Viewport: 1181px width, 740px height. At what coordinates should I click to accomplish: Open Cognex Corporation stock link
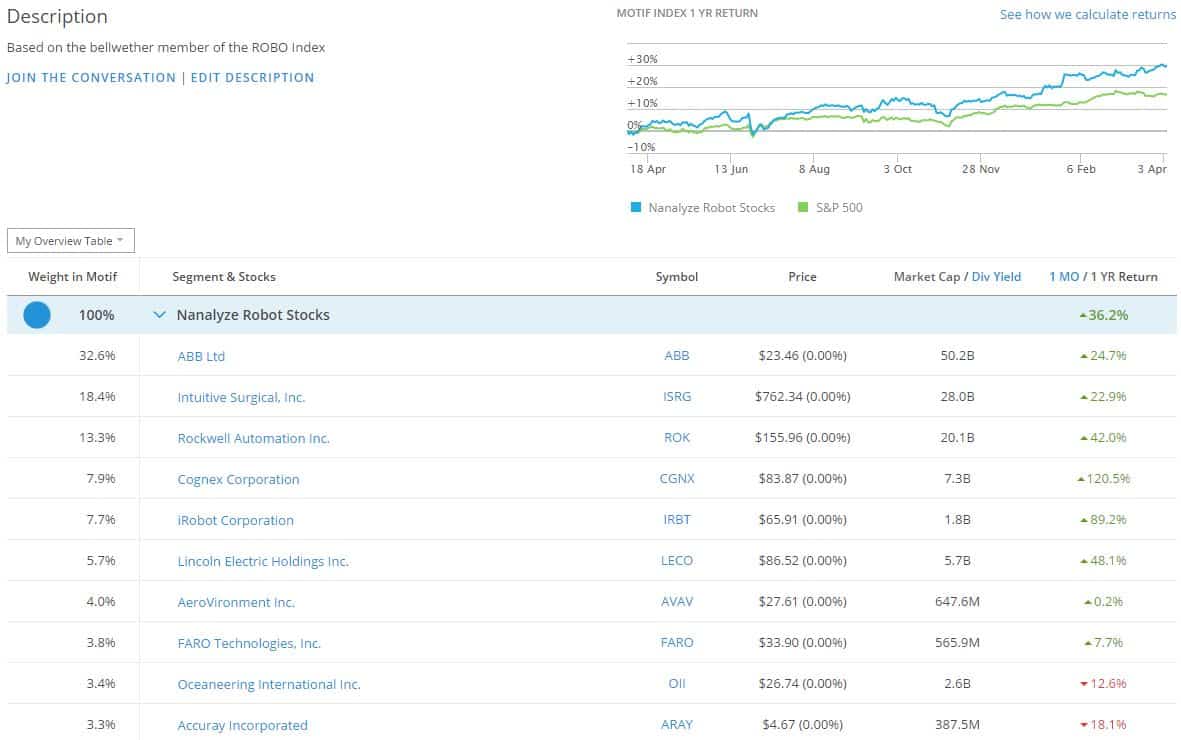click(238, 479)
